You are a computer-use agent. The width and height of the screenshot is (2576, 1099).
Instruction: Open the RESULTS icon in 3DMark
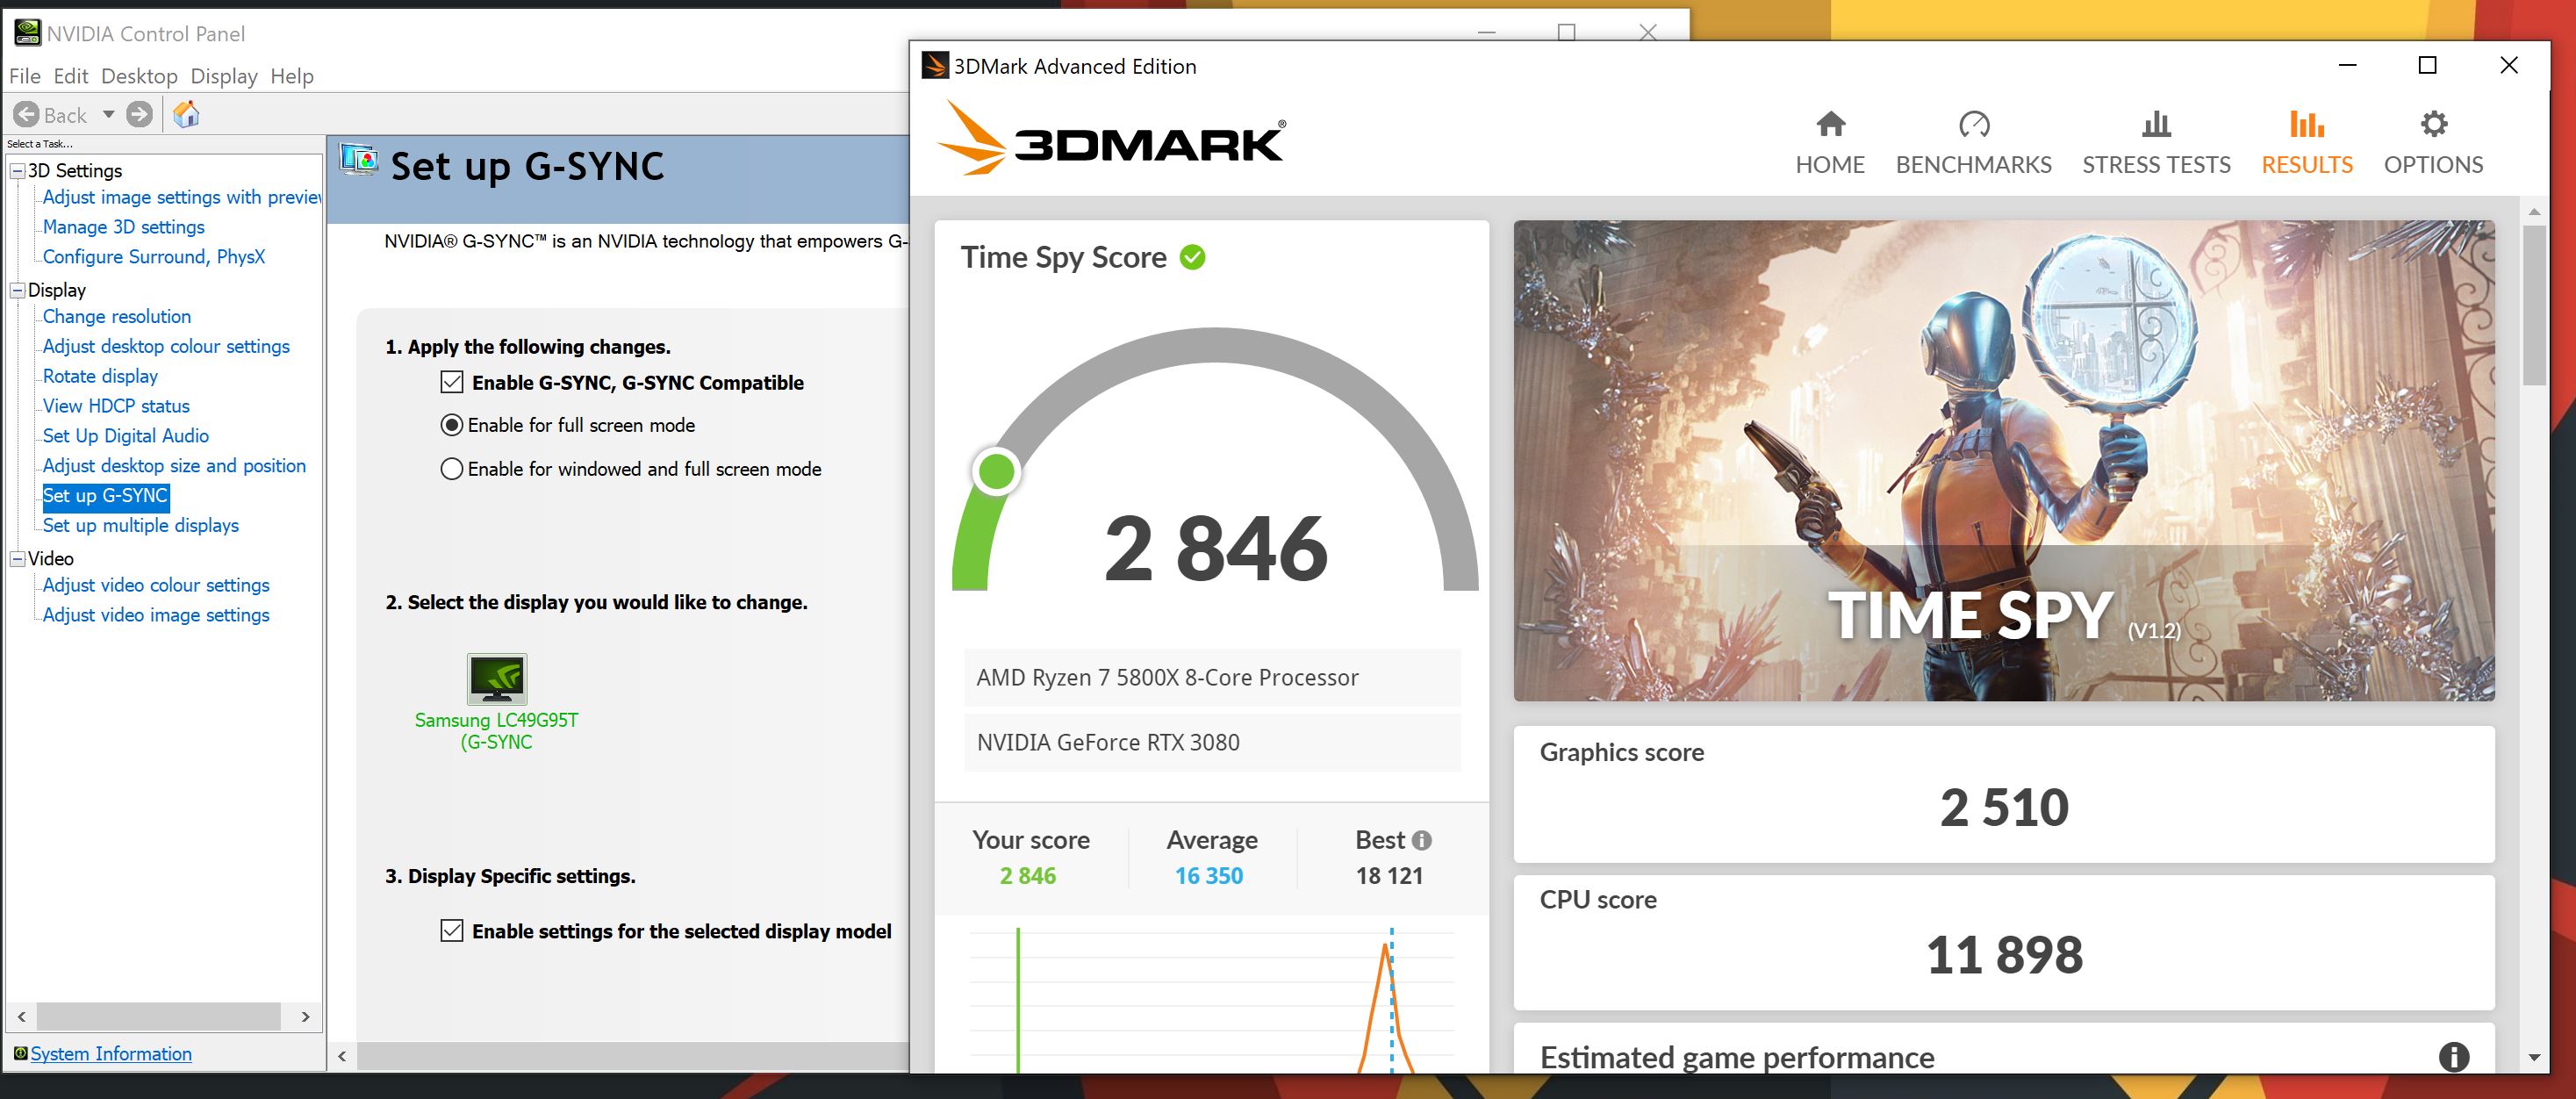tap(2307, 125)
